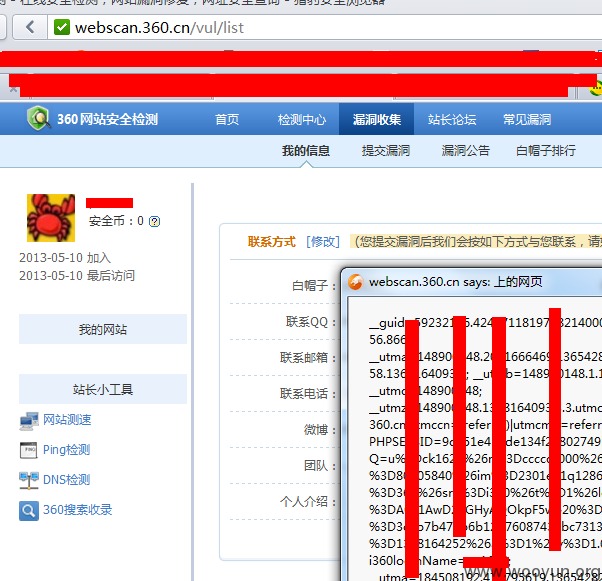Click the 站长小工具 sidebar header
This screenshot has width=602, height=581.
click(103, 389)
